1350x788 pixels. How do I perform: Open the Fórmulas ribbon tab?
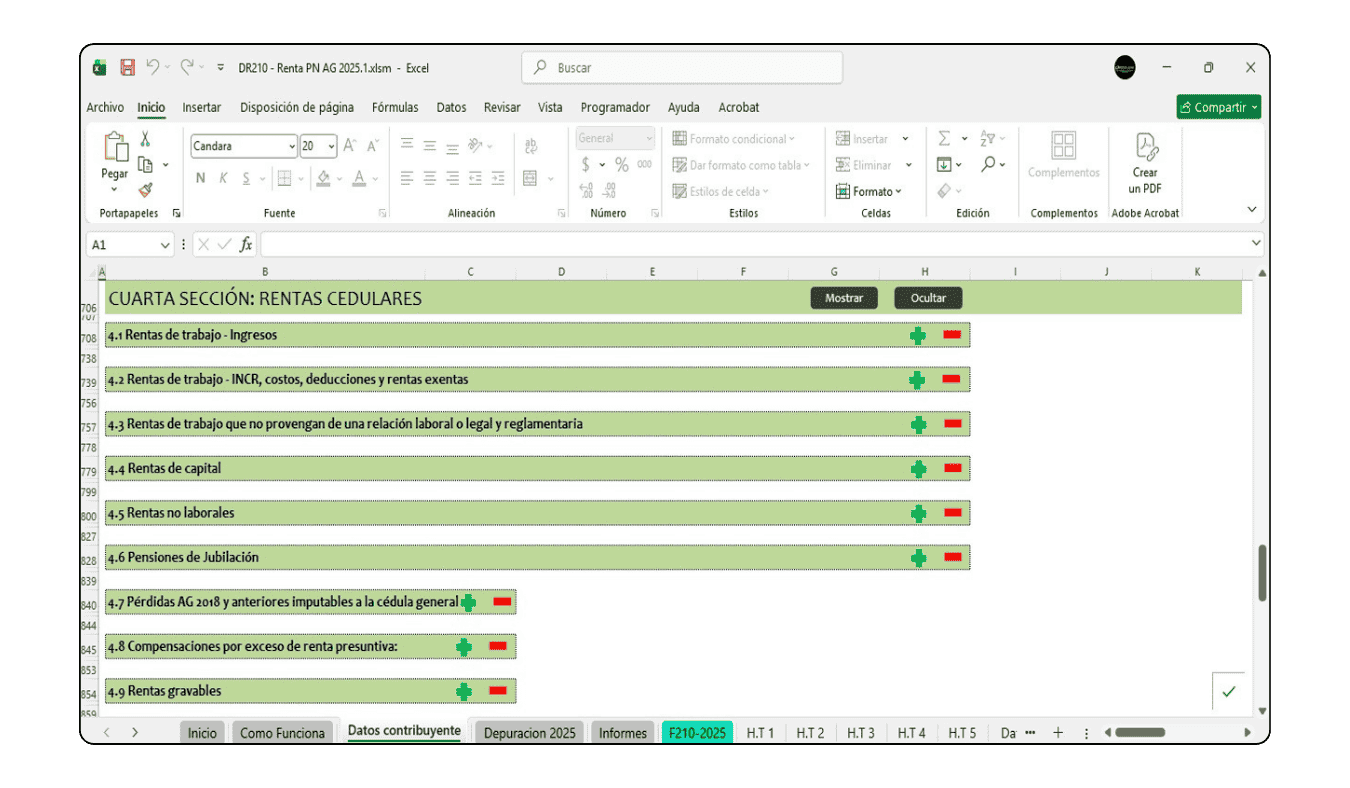click(x=395, y=107)
